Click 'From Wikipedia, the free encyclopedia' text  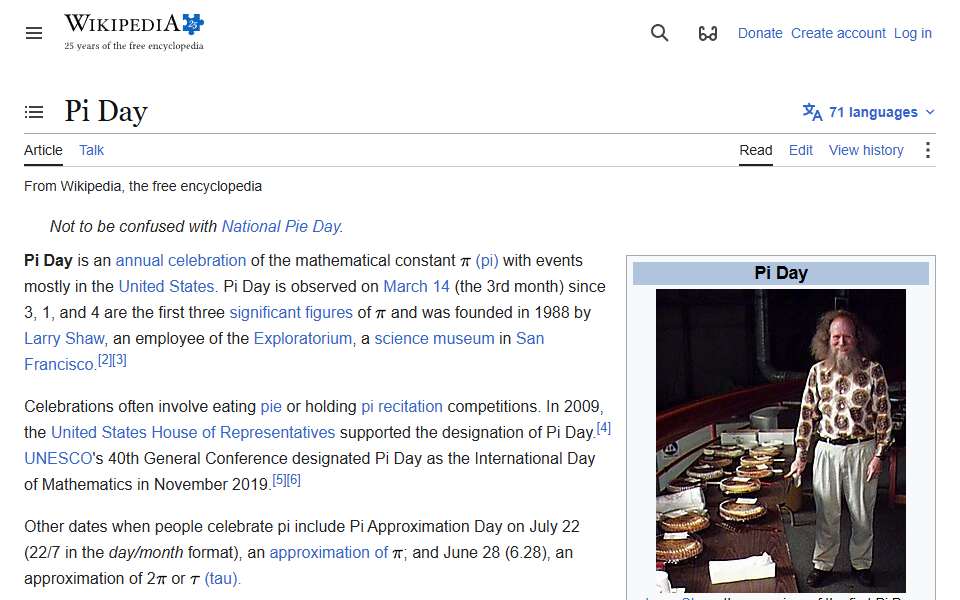(143, 186)
